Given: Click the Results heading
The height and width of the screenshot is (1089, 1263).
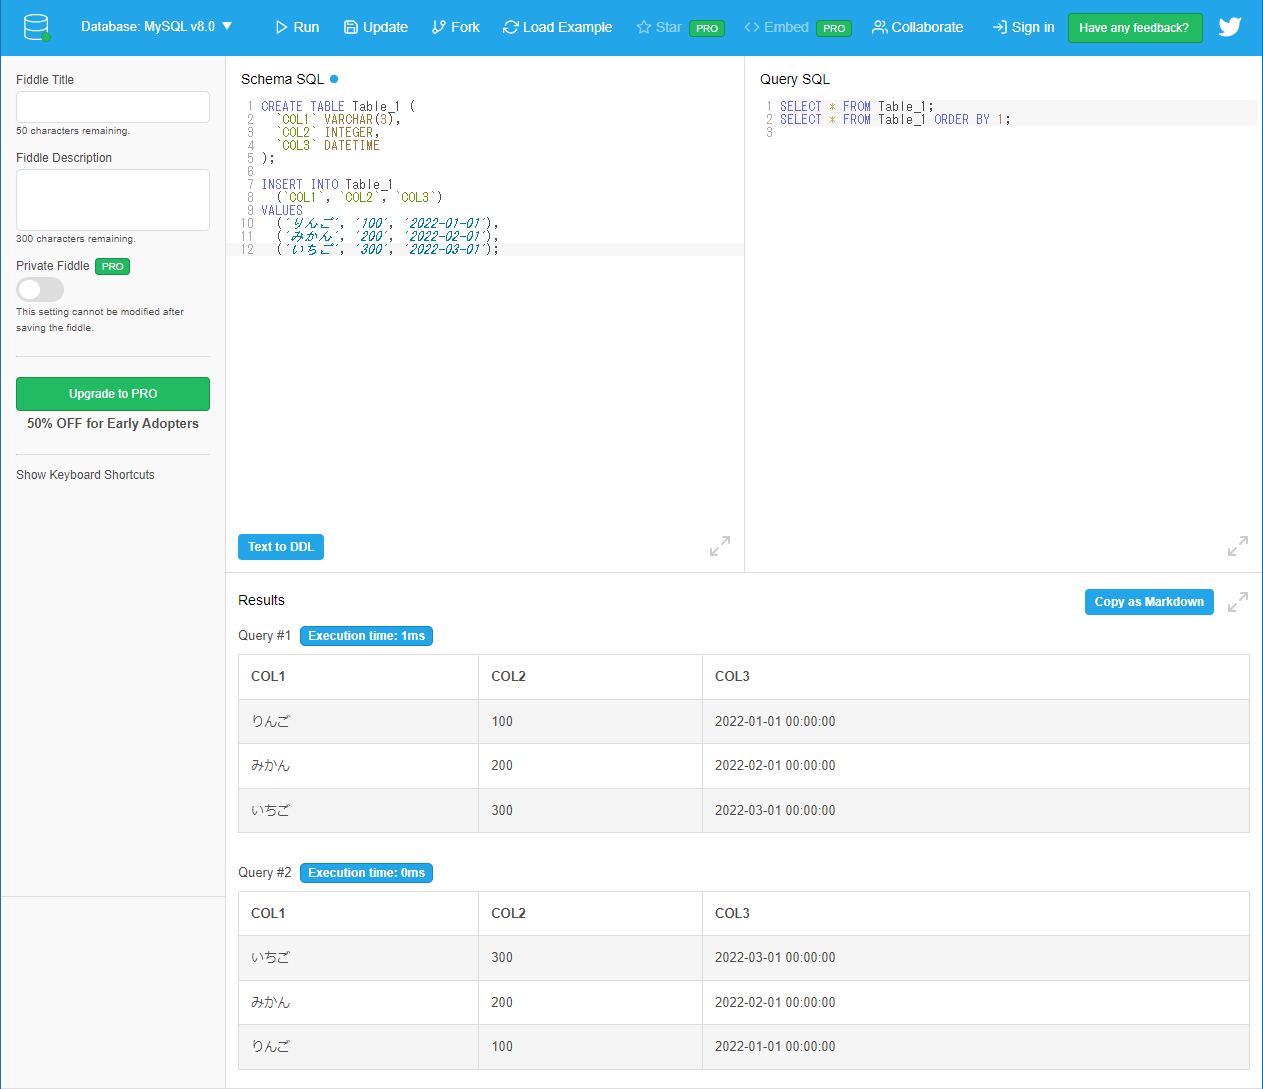Looking at the screenshot, I should pos(261,600).
